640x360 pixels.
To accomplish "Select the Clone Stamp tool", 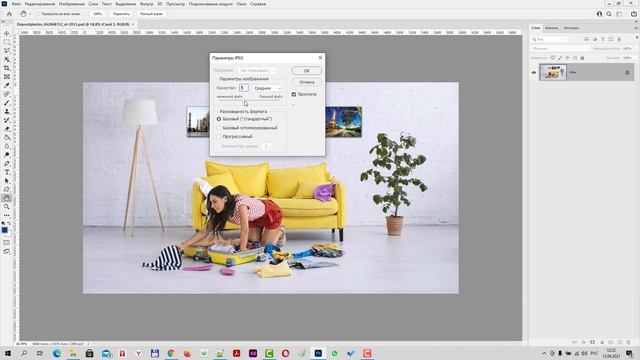I will click(7, 111).
